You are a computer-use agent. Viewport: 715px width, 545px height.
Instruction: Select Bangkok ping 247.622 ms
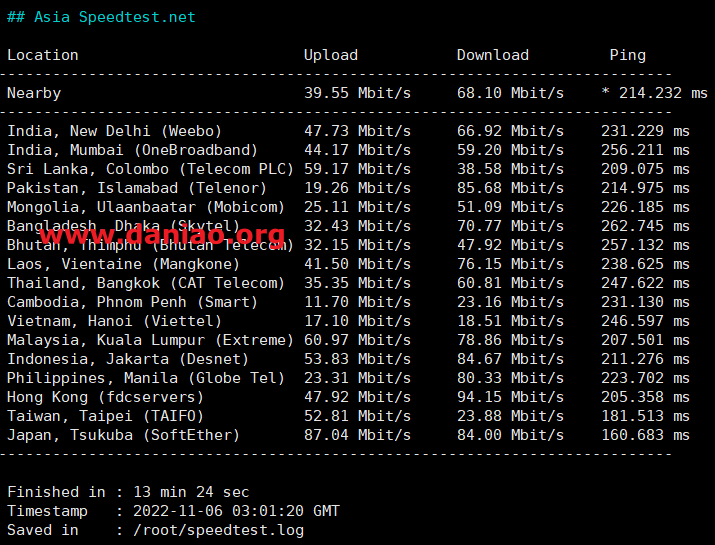pyautogui.click(x=645, y=283)
